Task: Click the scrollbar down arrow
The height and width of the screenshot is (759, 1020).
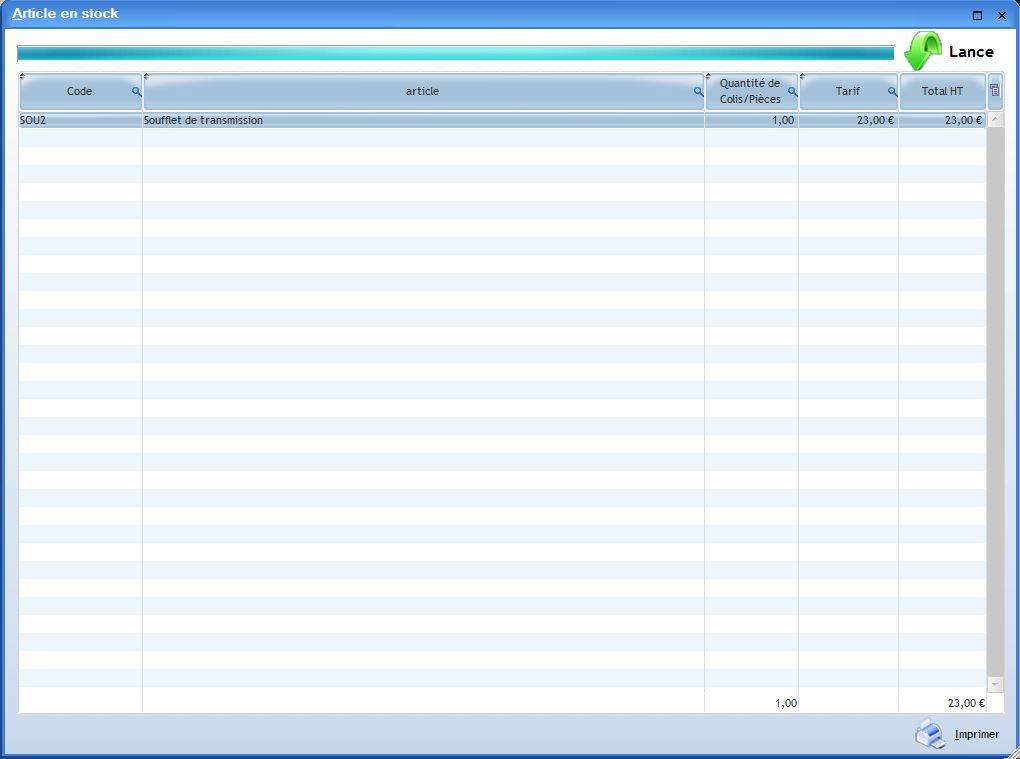Action: 995,684
